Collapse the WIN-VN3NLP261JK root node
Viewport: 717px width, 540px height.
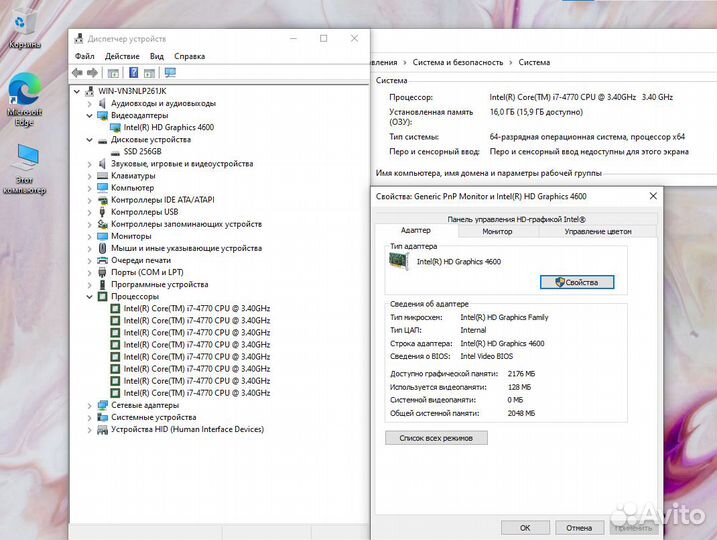pos(77,91)
